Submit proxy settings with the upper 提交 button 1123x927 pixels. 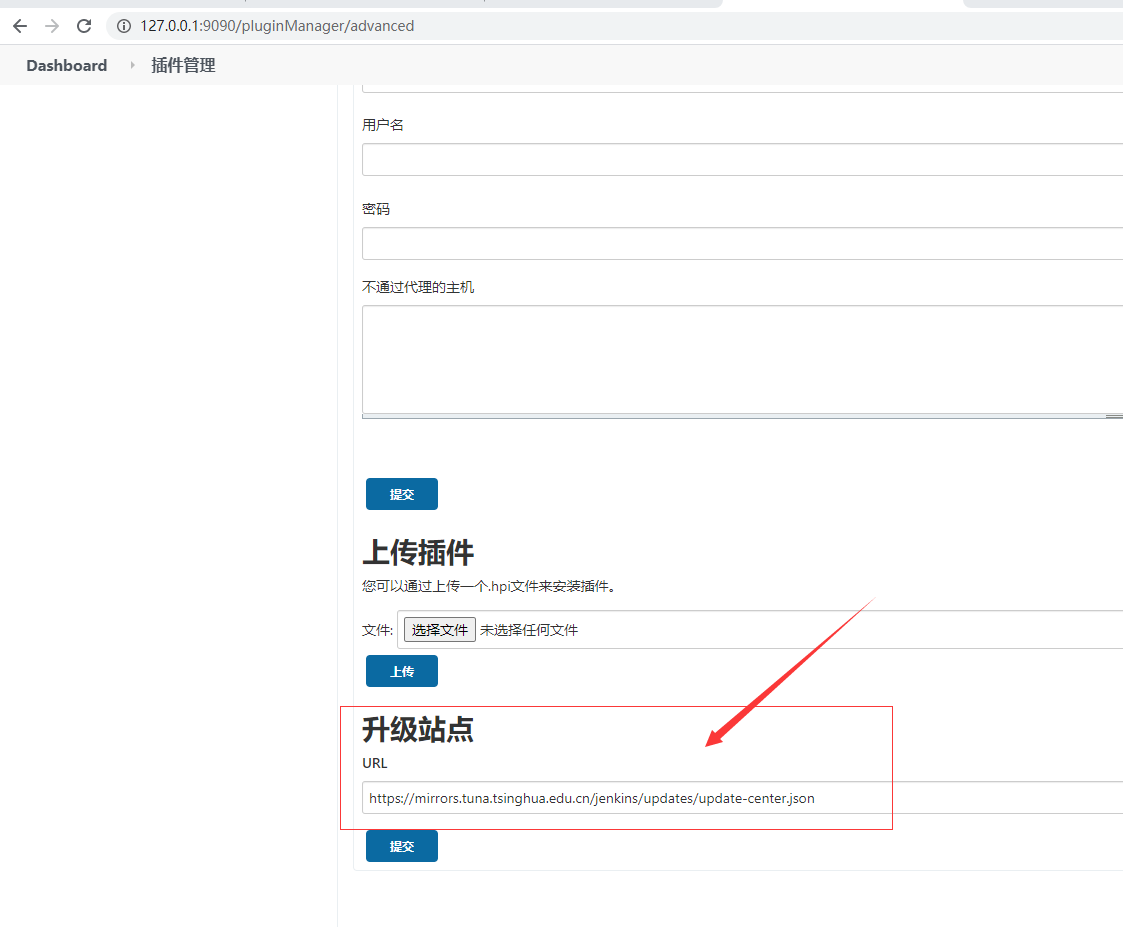tap(401, 494)
